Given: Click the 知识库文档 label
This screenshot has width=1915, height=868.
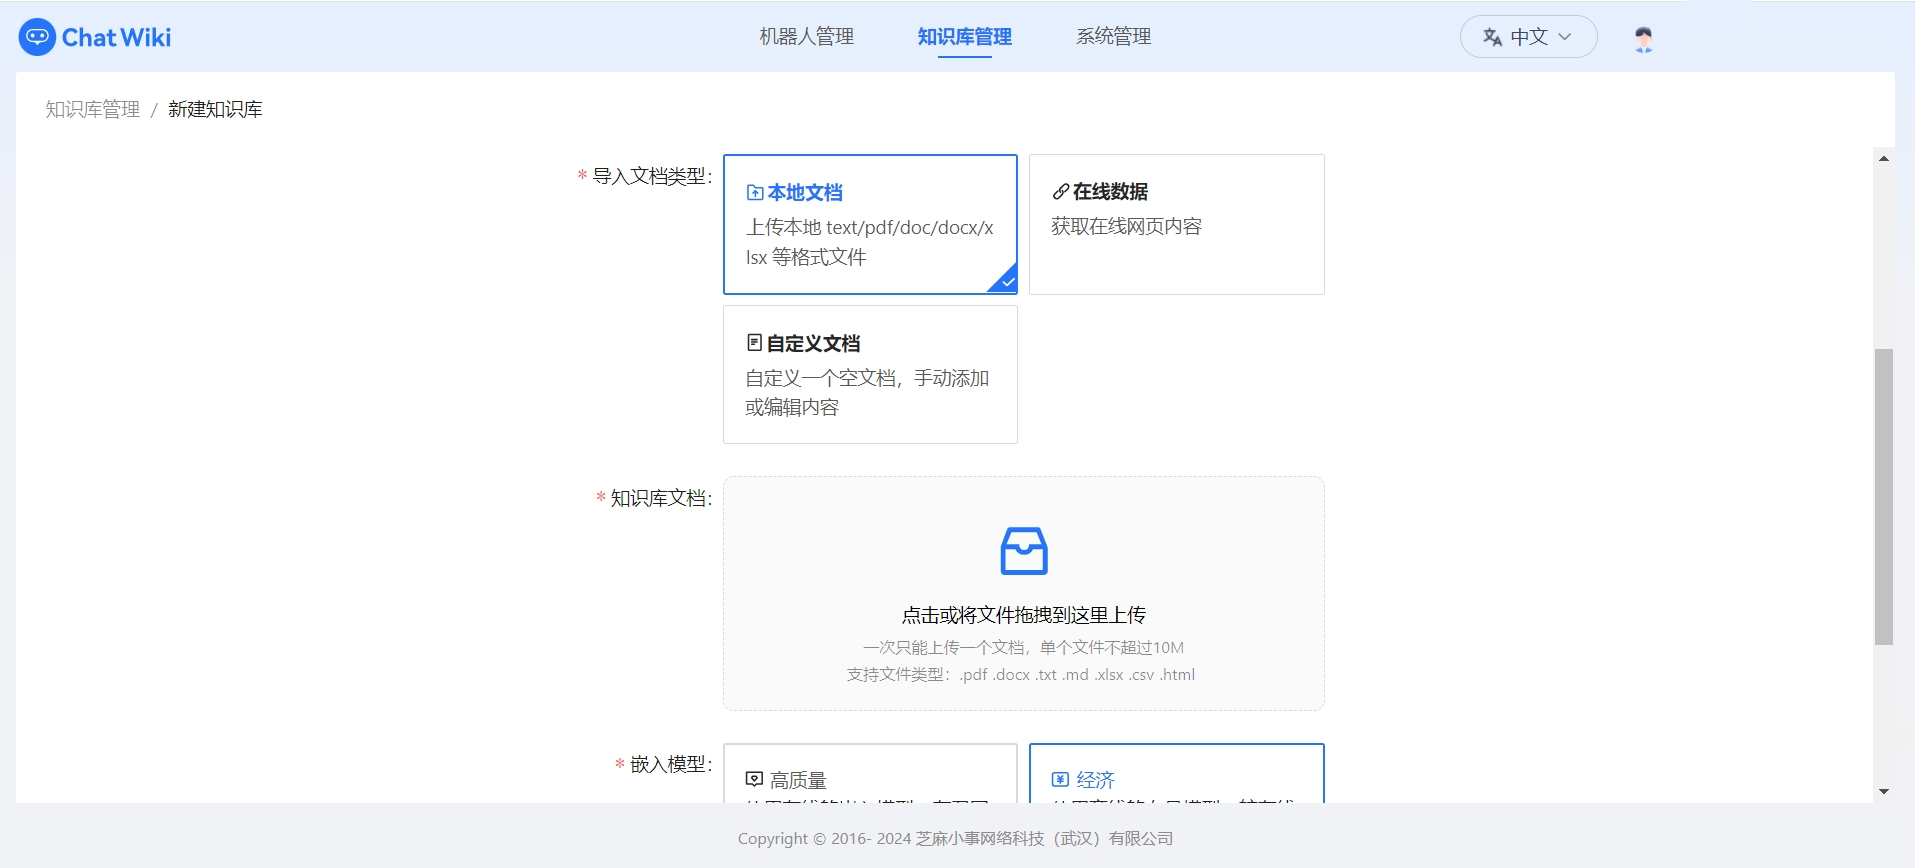Looking at the screenshot, I should tap(660, 498).
